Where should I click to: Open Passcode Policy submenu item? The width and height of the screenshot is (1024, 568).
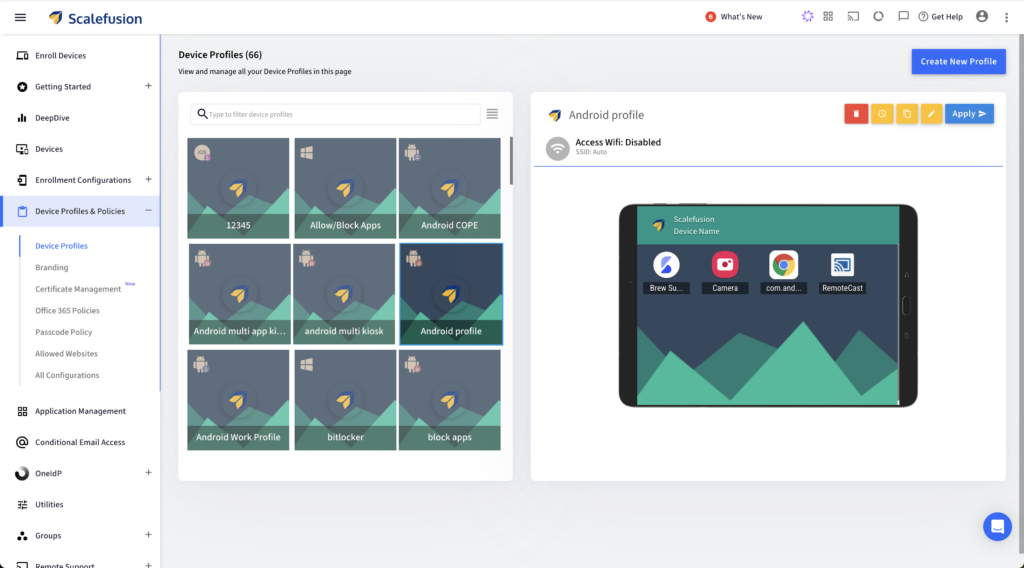tap(63, 332)
